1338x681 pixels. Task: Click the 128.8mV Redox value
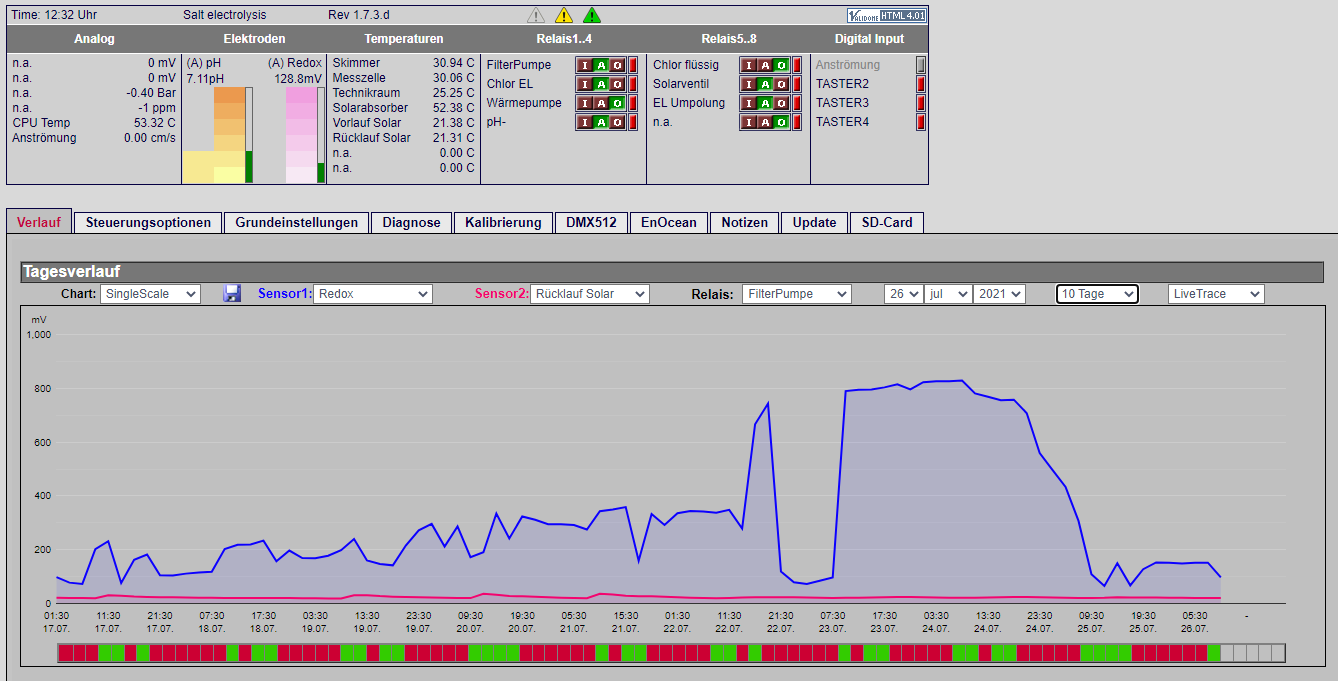pyautogui.click(x=298, y=78)
